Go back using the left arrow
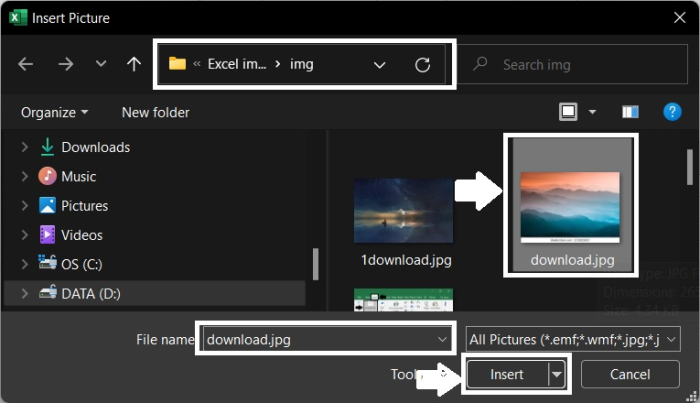The height and width of the screenshot is (403, 700). tap(25, 64)
